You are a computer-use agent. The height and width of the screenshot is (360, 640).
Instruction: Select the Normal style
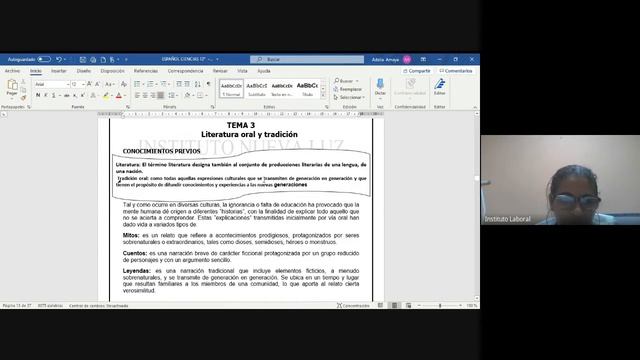(231, 89)
